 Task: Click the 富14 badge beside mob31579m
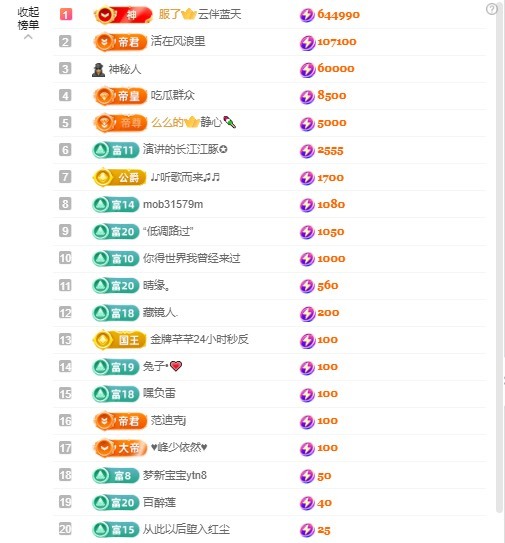116,204
